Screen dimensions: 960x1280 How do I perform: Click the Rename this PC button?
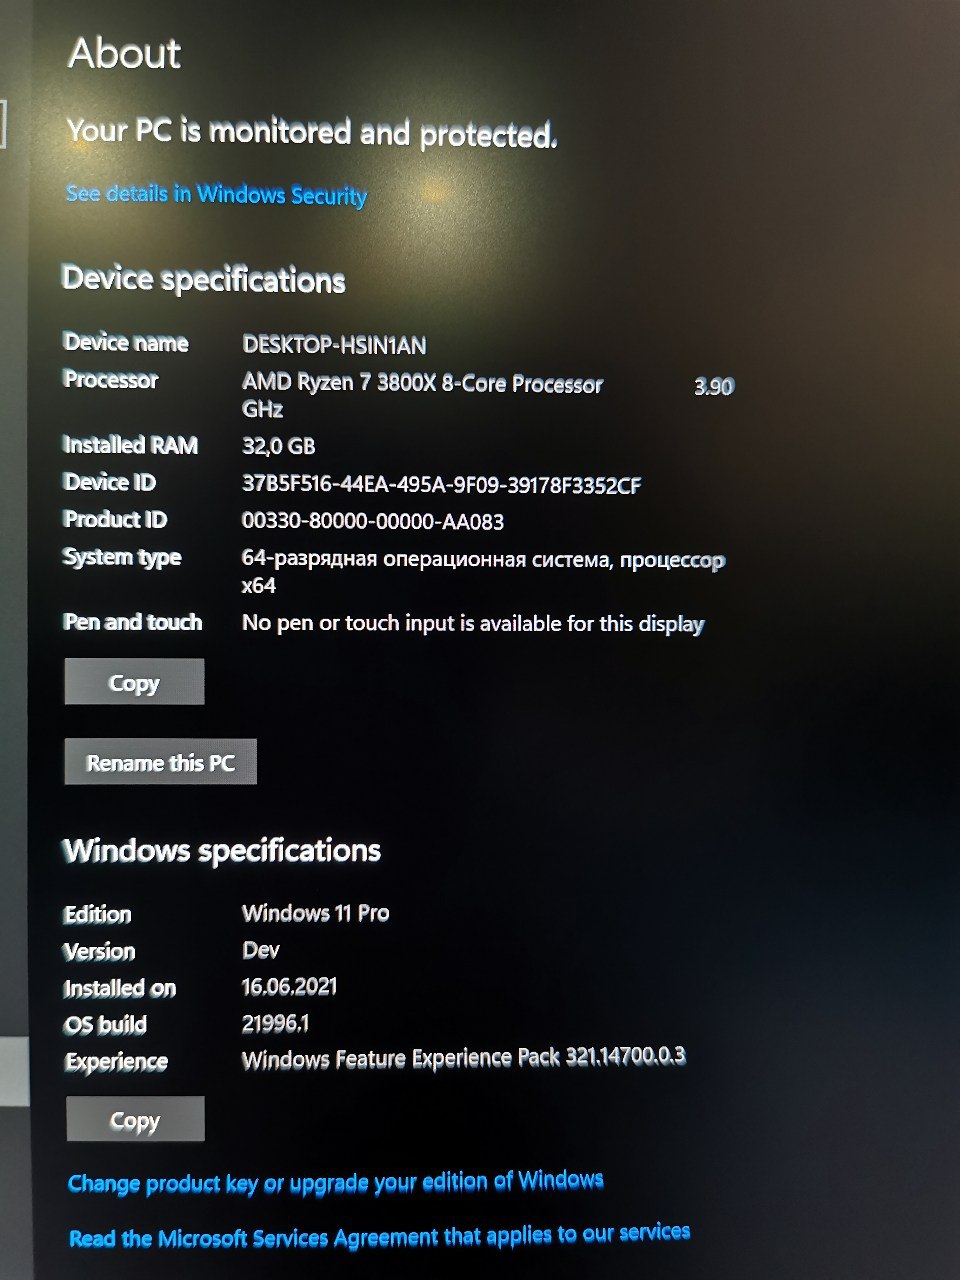[x=161, y=762]
